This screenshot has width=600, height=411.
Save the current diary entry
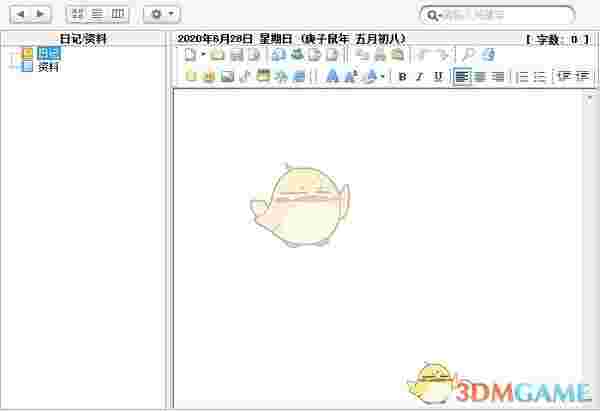coord(236,55)
